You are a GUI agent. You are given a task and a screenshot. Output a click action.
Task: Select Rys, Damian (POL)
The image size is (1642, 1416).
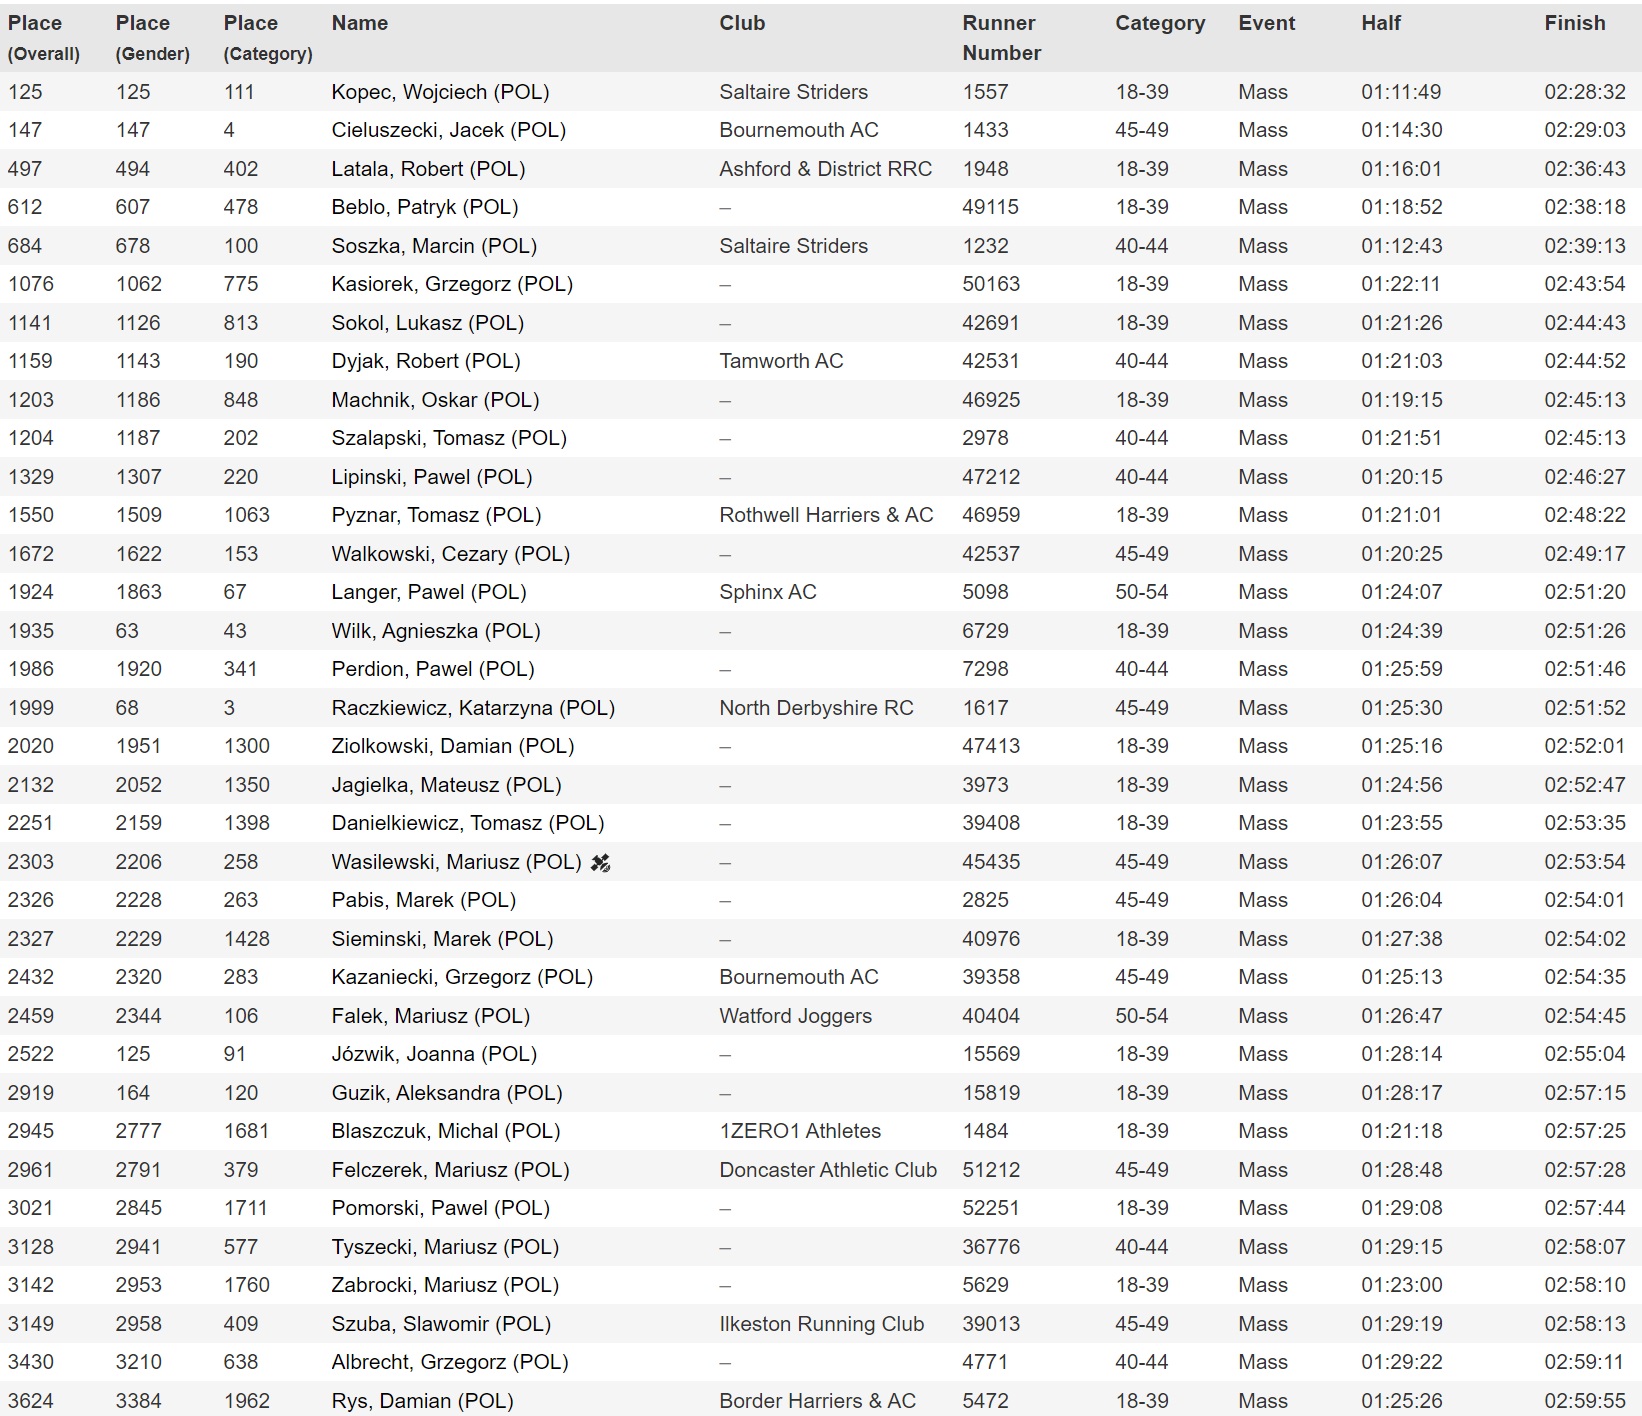[422, 1401]
